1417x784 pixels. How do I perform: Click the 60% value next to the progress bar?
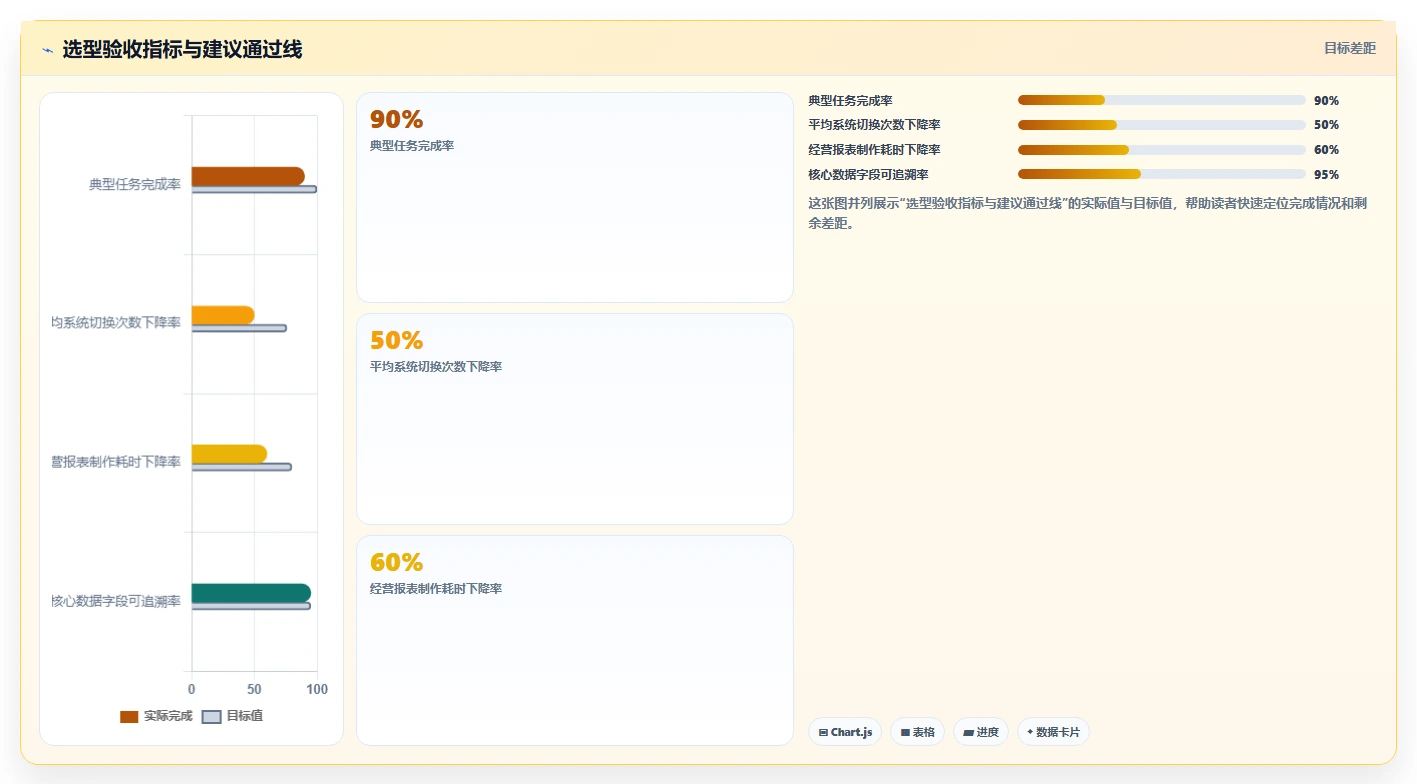click(x=1326, y=150)
